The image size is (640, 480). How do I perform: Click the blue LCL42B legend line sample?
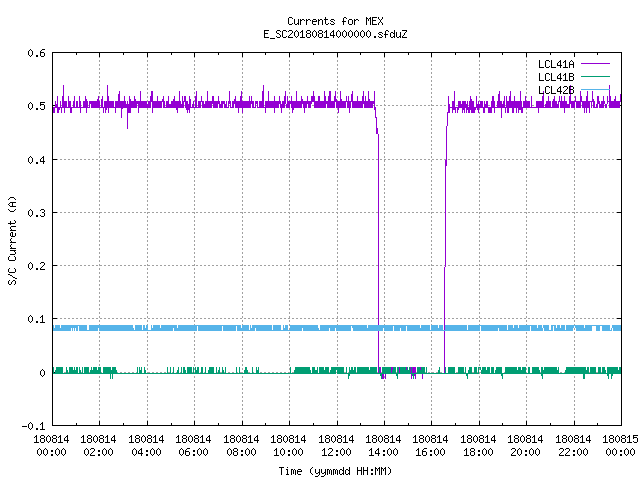pos(595,89)
